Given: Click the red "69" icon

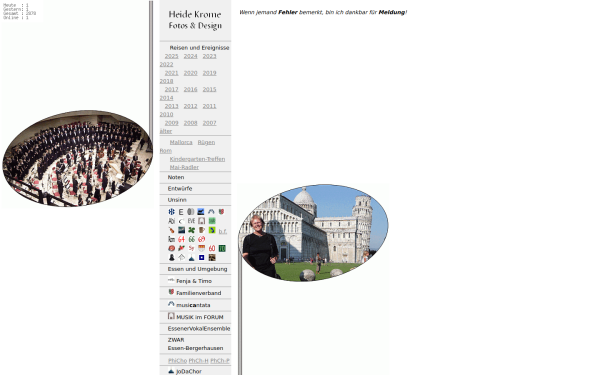Looking at the screenshot, I should pos(202,239).
